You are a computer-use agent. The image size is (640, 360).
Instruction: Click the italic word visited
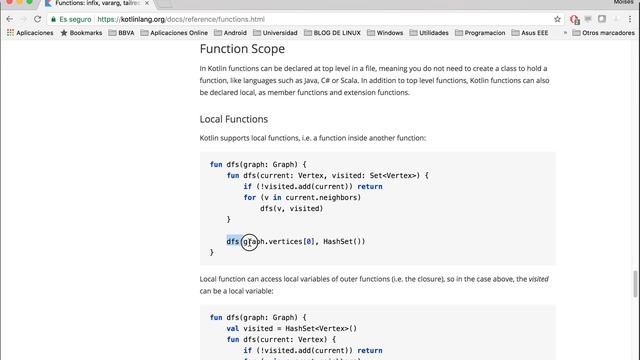[x=538, y=279]
